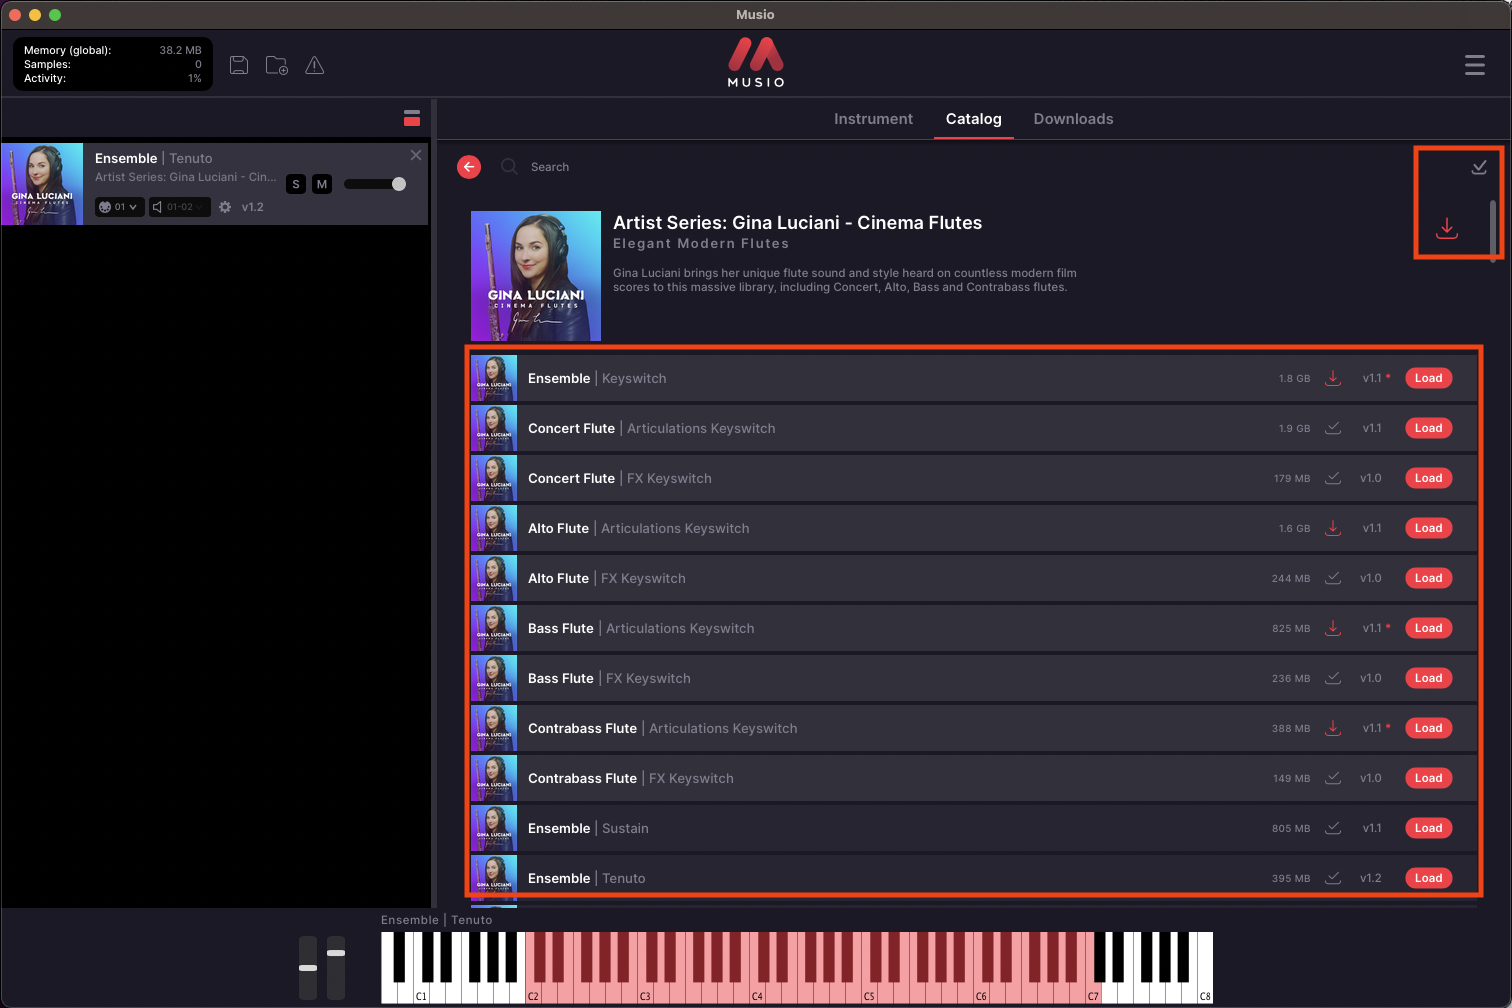Load Alto Flute FX Keyswitch

(x=1428, y=578)
